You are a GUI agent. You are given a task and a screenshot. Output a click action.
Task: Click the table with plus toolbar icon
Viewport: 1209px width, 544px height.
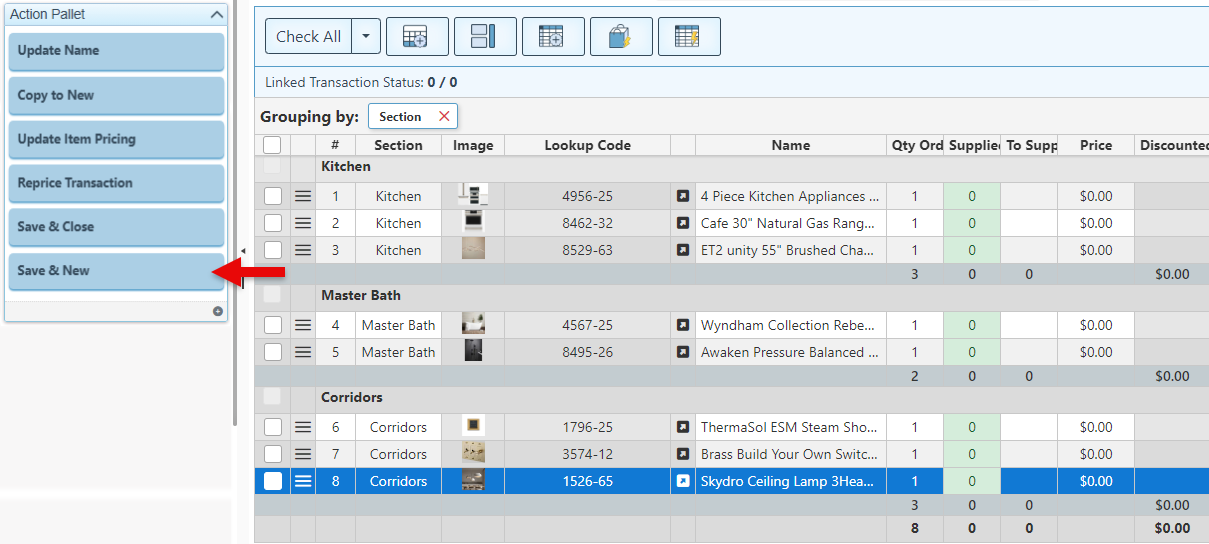click(x=553, y=37)
